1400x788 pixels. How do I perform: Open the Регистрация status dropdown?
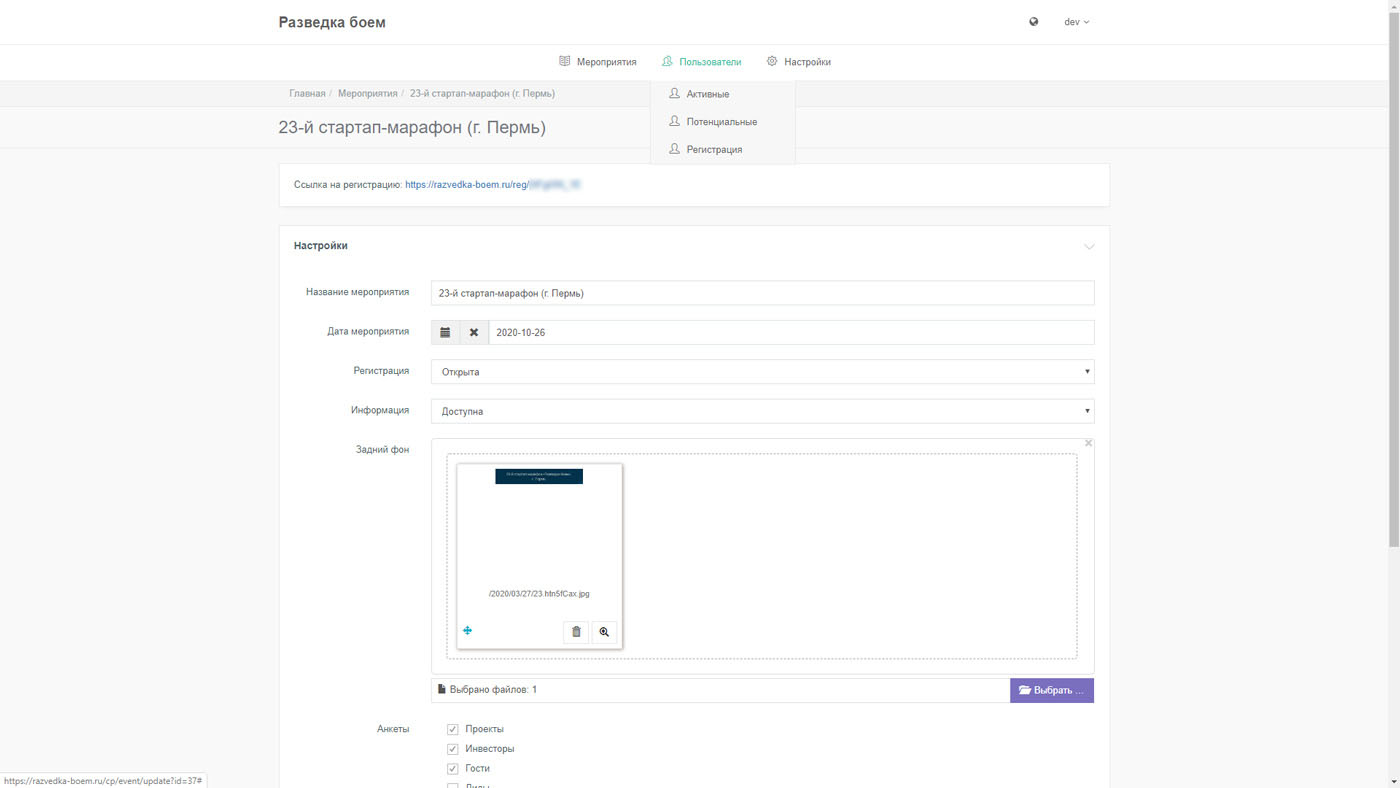(x=763, y=372)
